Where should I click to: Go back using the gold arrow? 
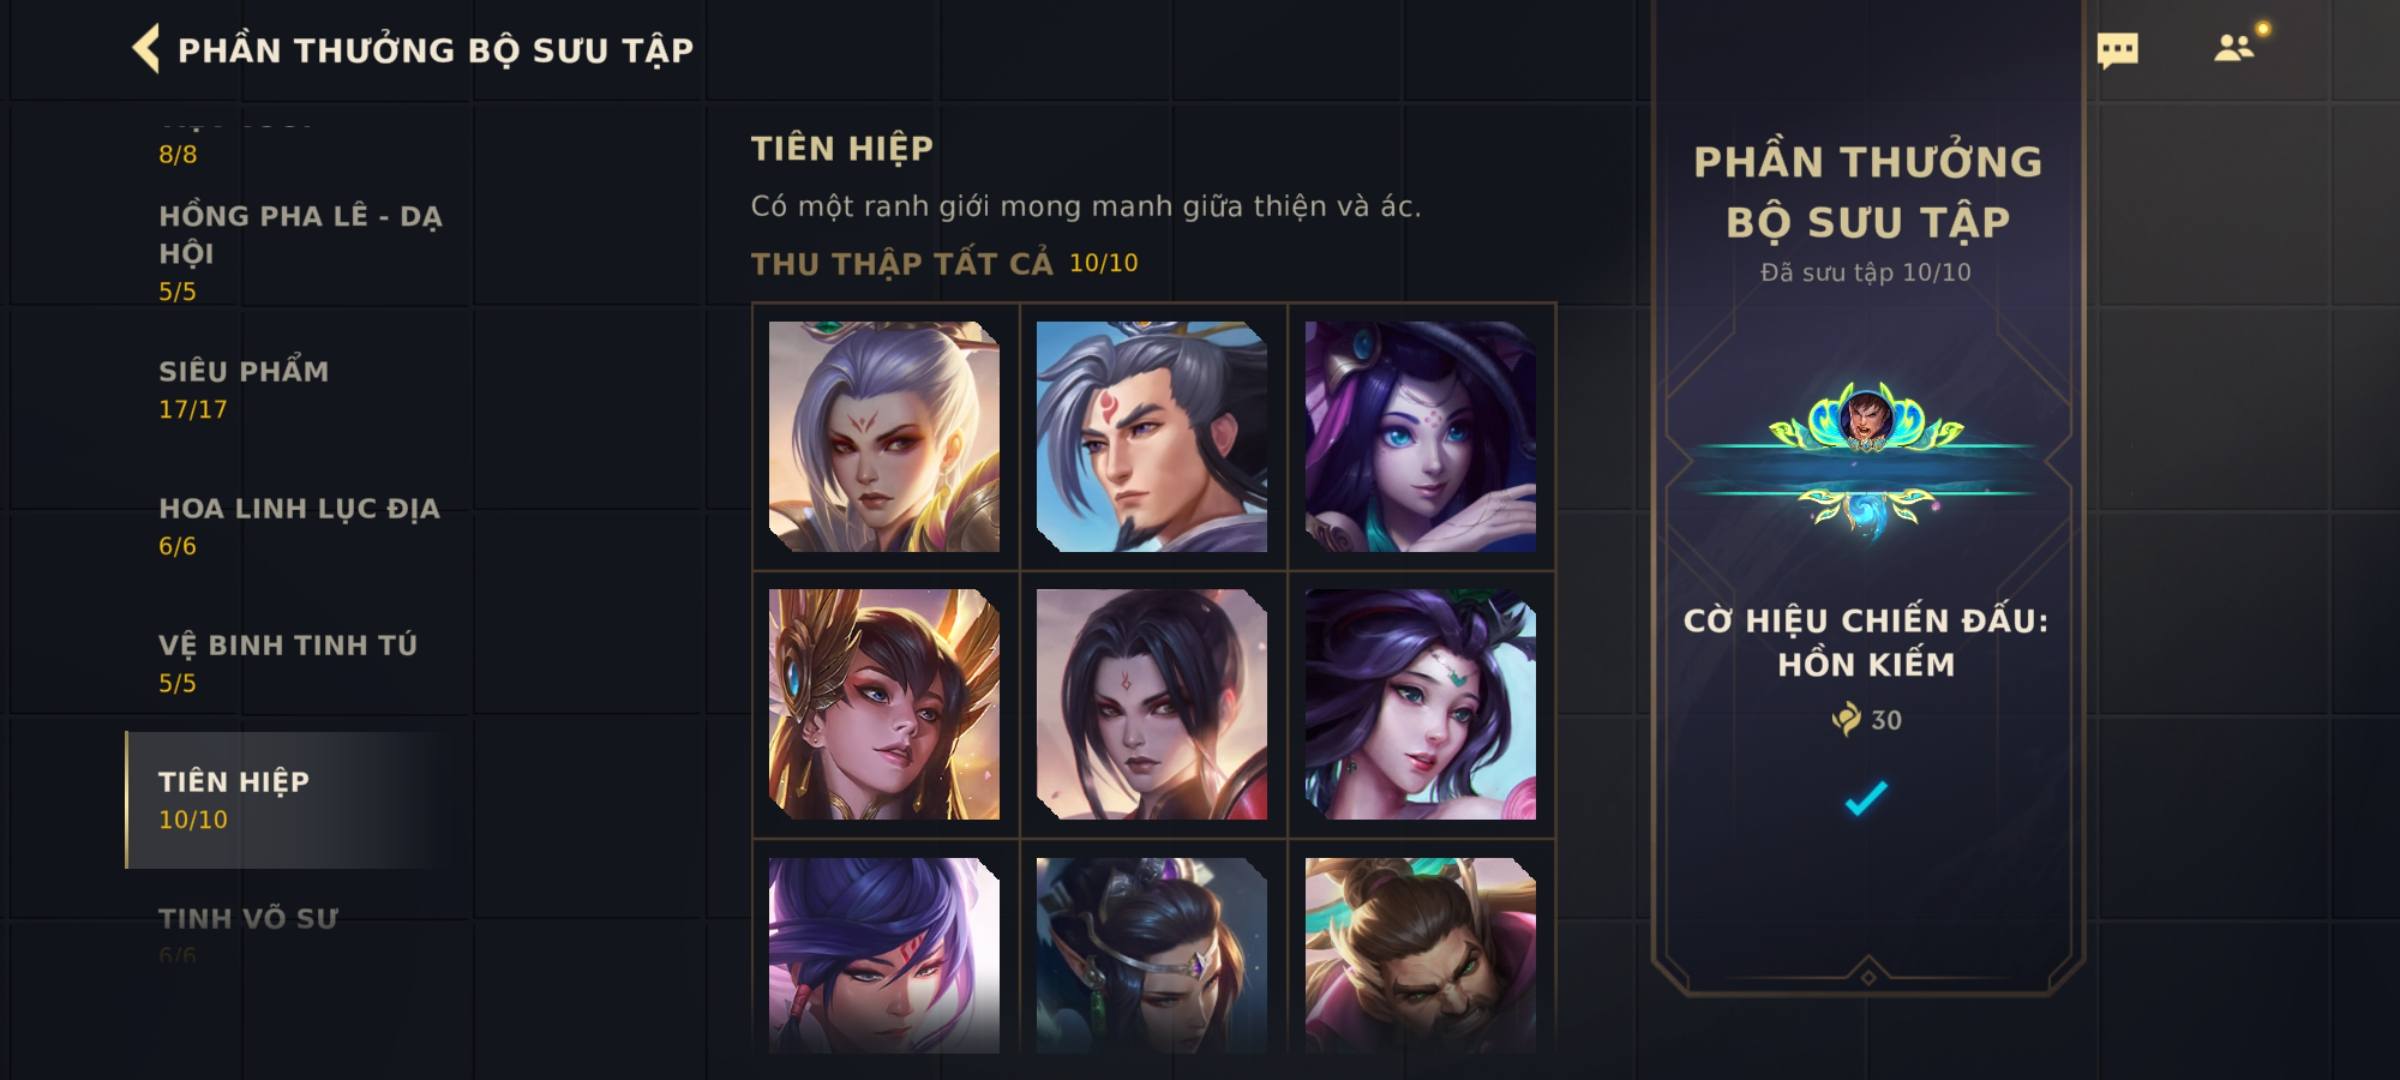coord(146,49)
